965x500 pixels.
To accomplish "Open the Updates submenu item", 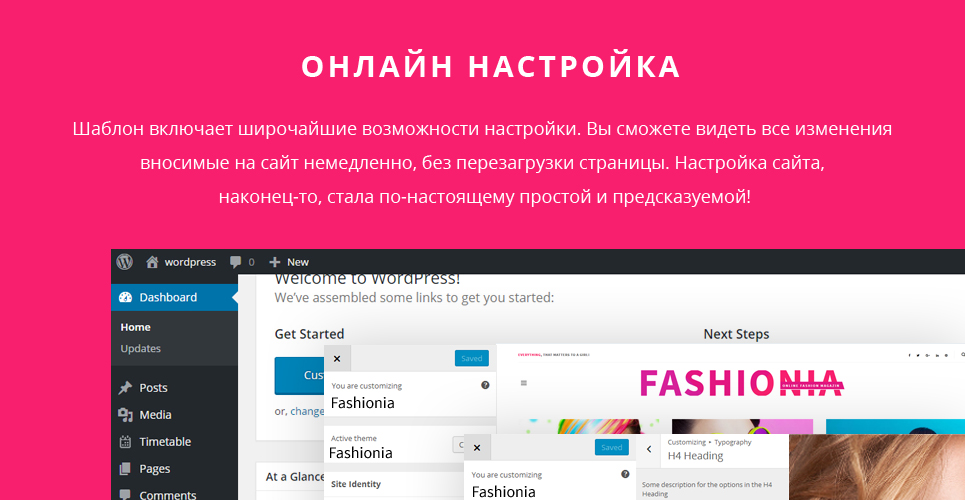I will [140, 348].
